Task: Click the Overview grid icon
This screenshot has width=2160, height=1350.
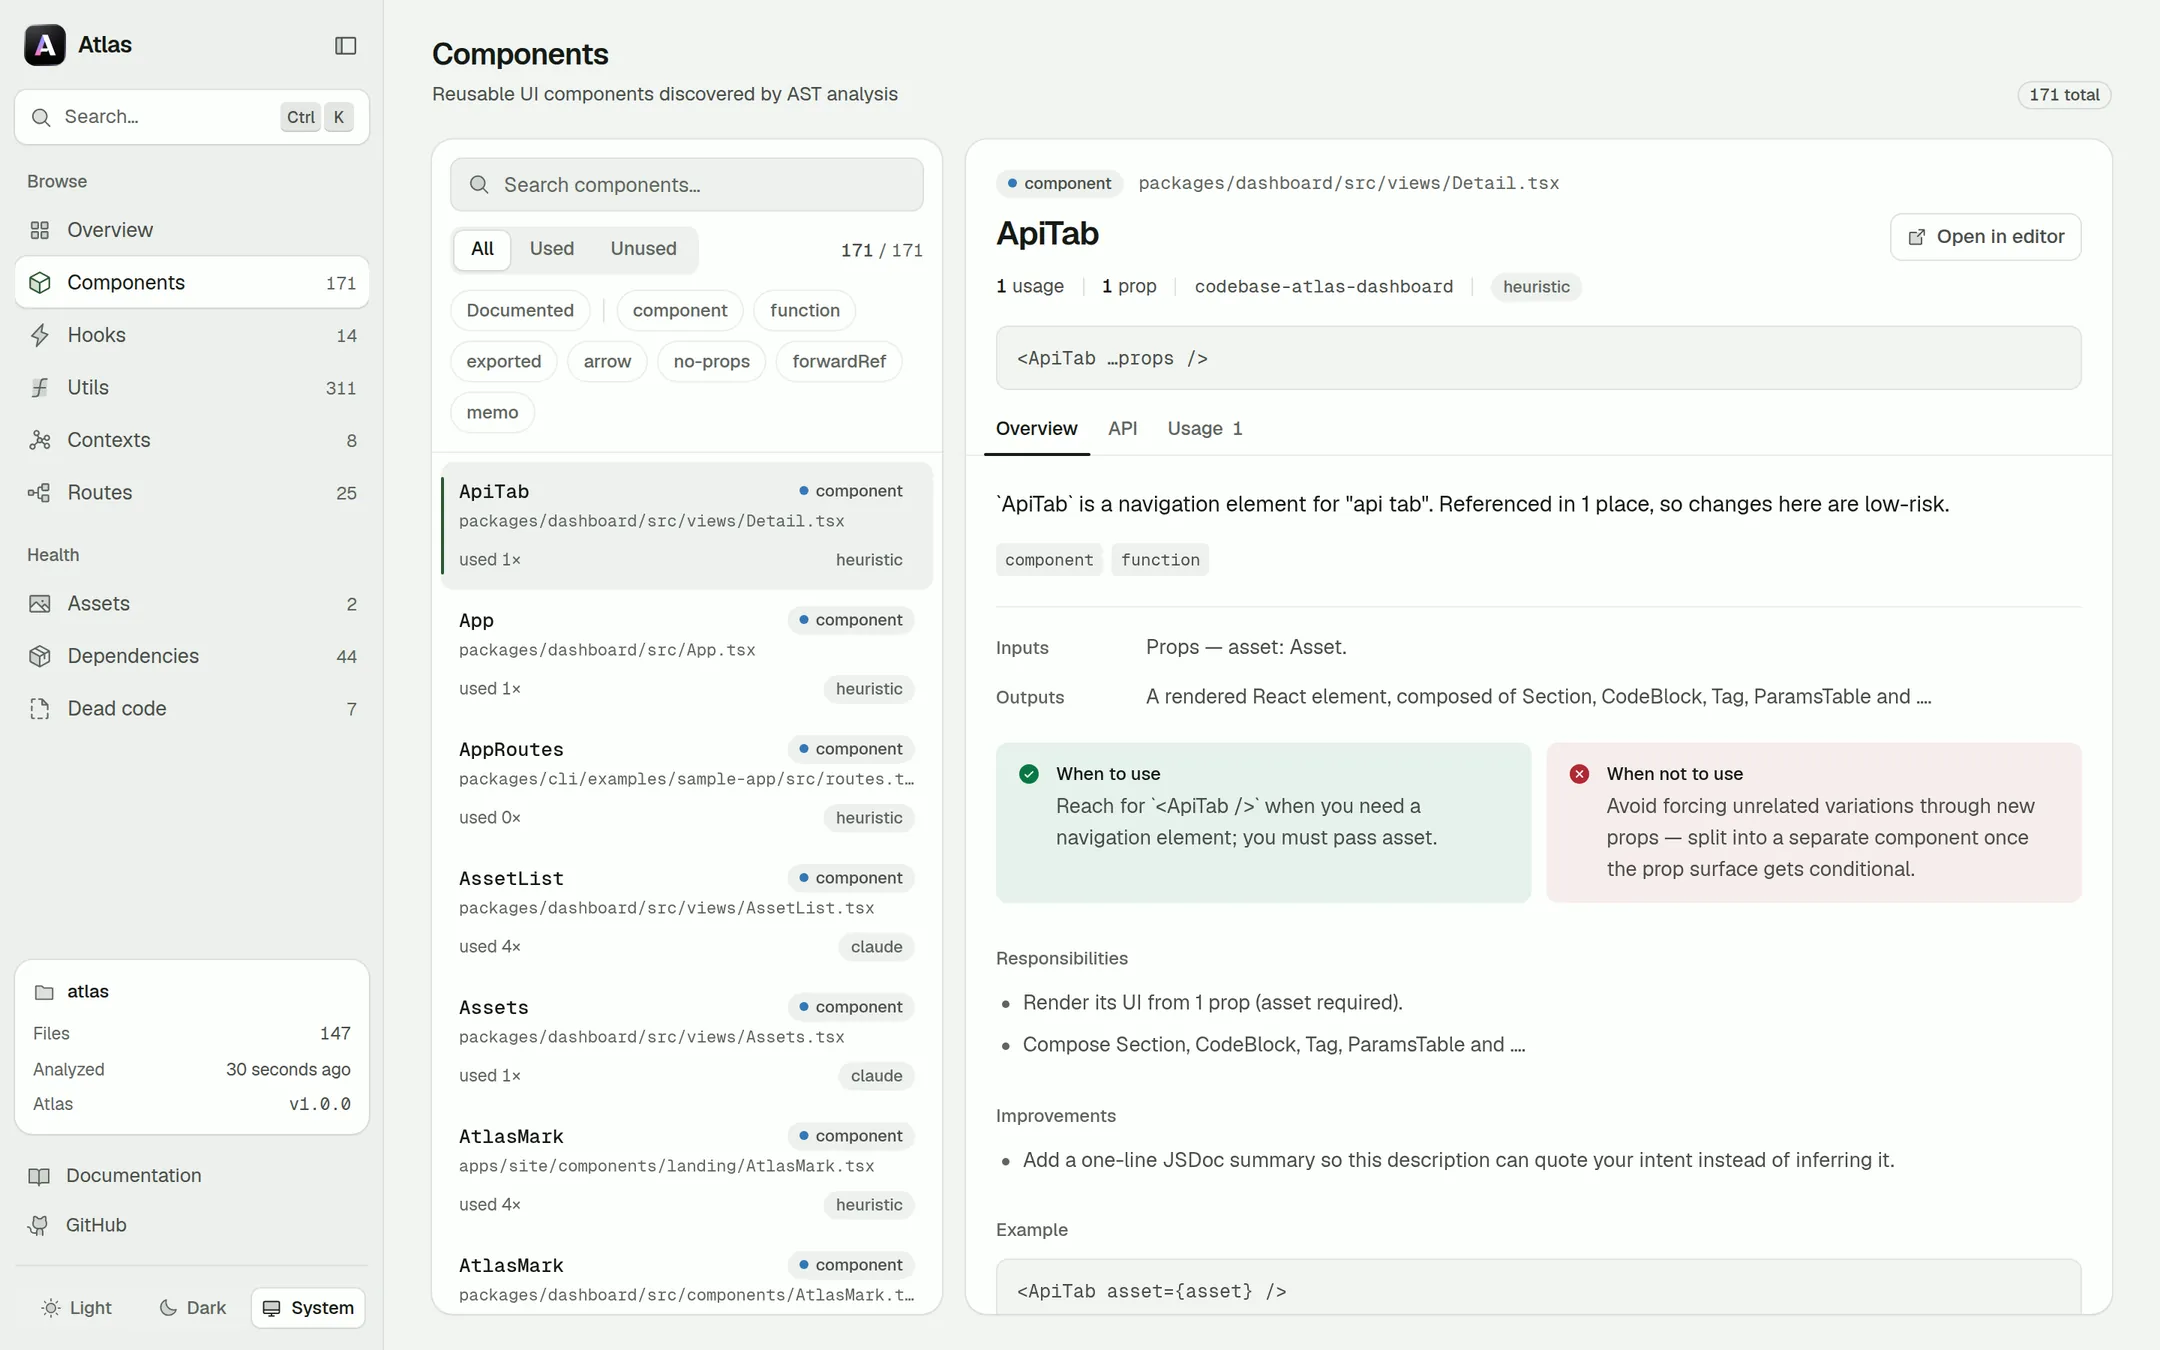Action: (x=40, y=230)
